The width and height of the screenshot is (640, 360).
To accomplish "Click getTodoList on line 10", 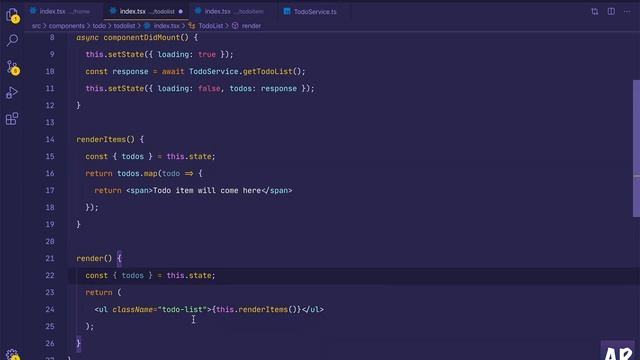I will [268, 71].
